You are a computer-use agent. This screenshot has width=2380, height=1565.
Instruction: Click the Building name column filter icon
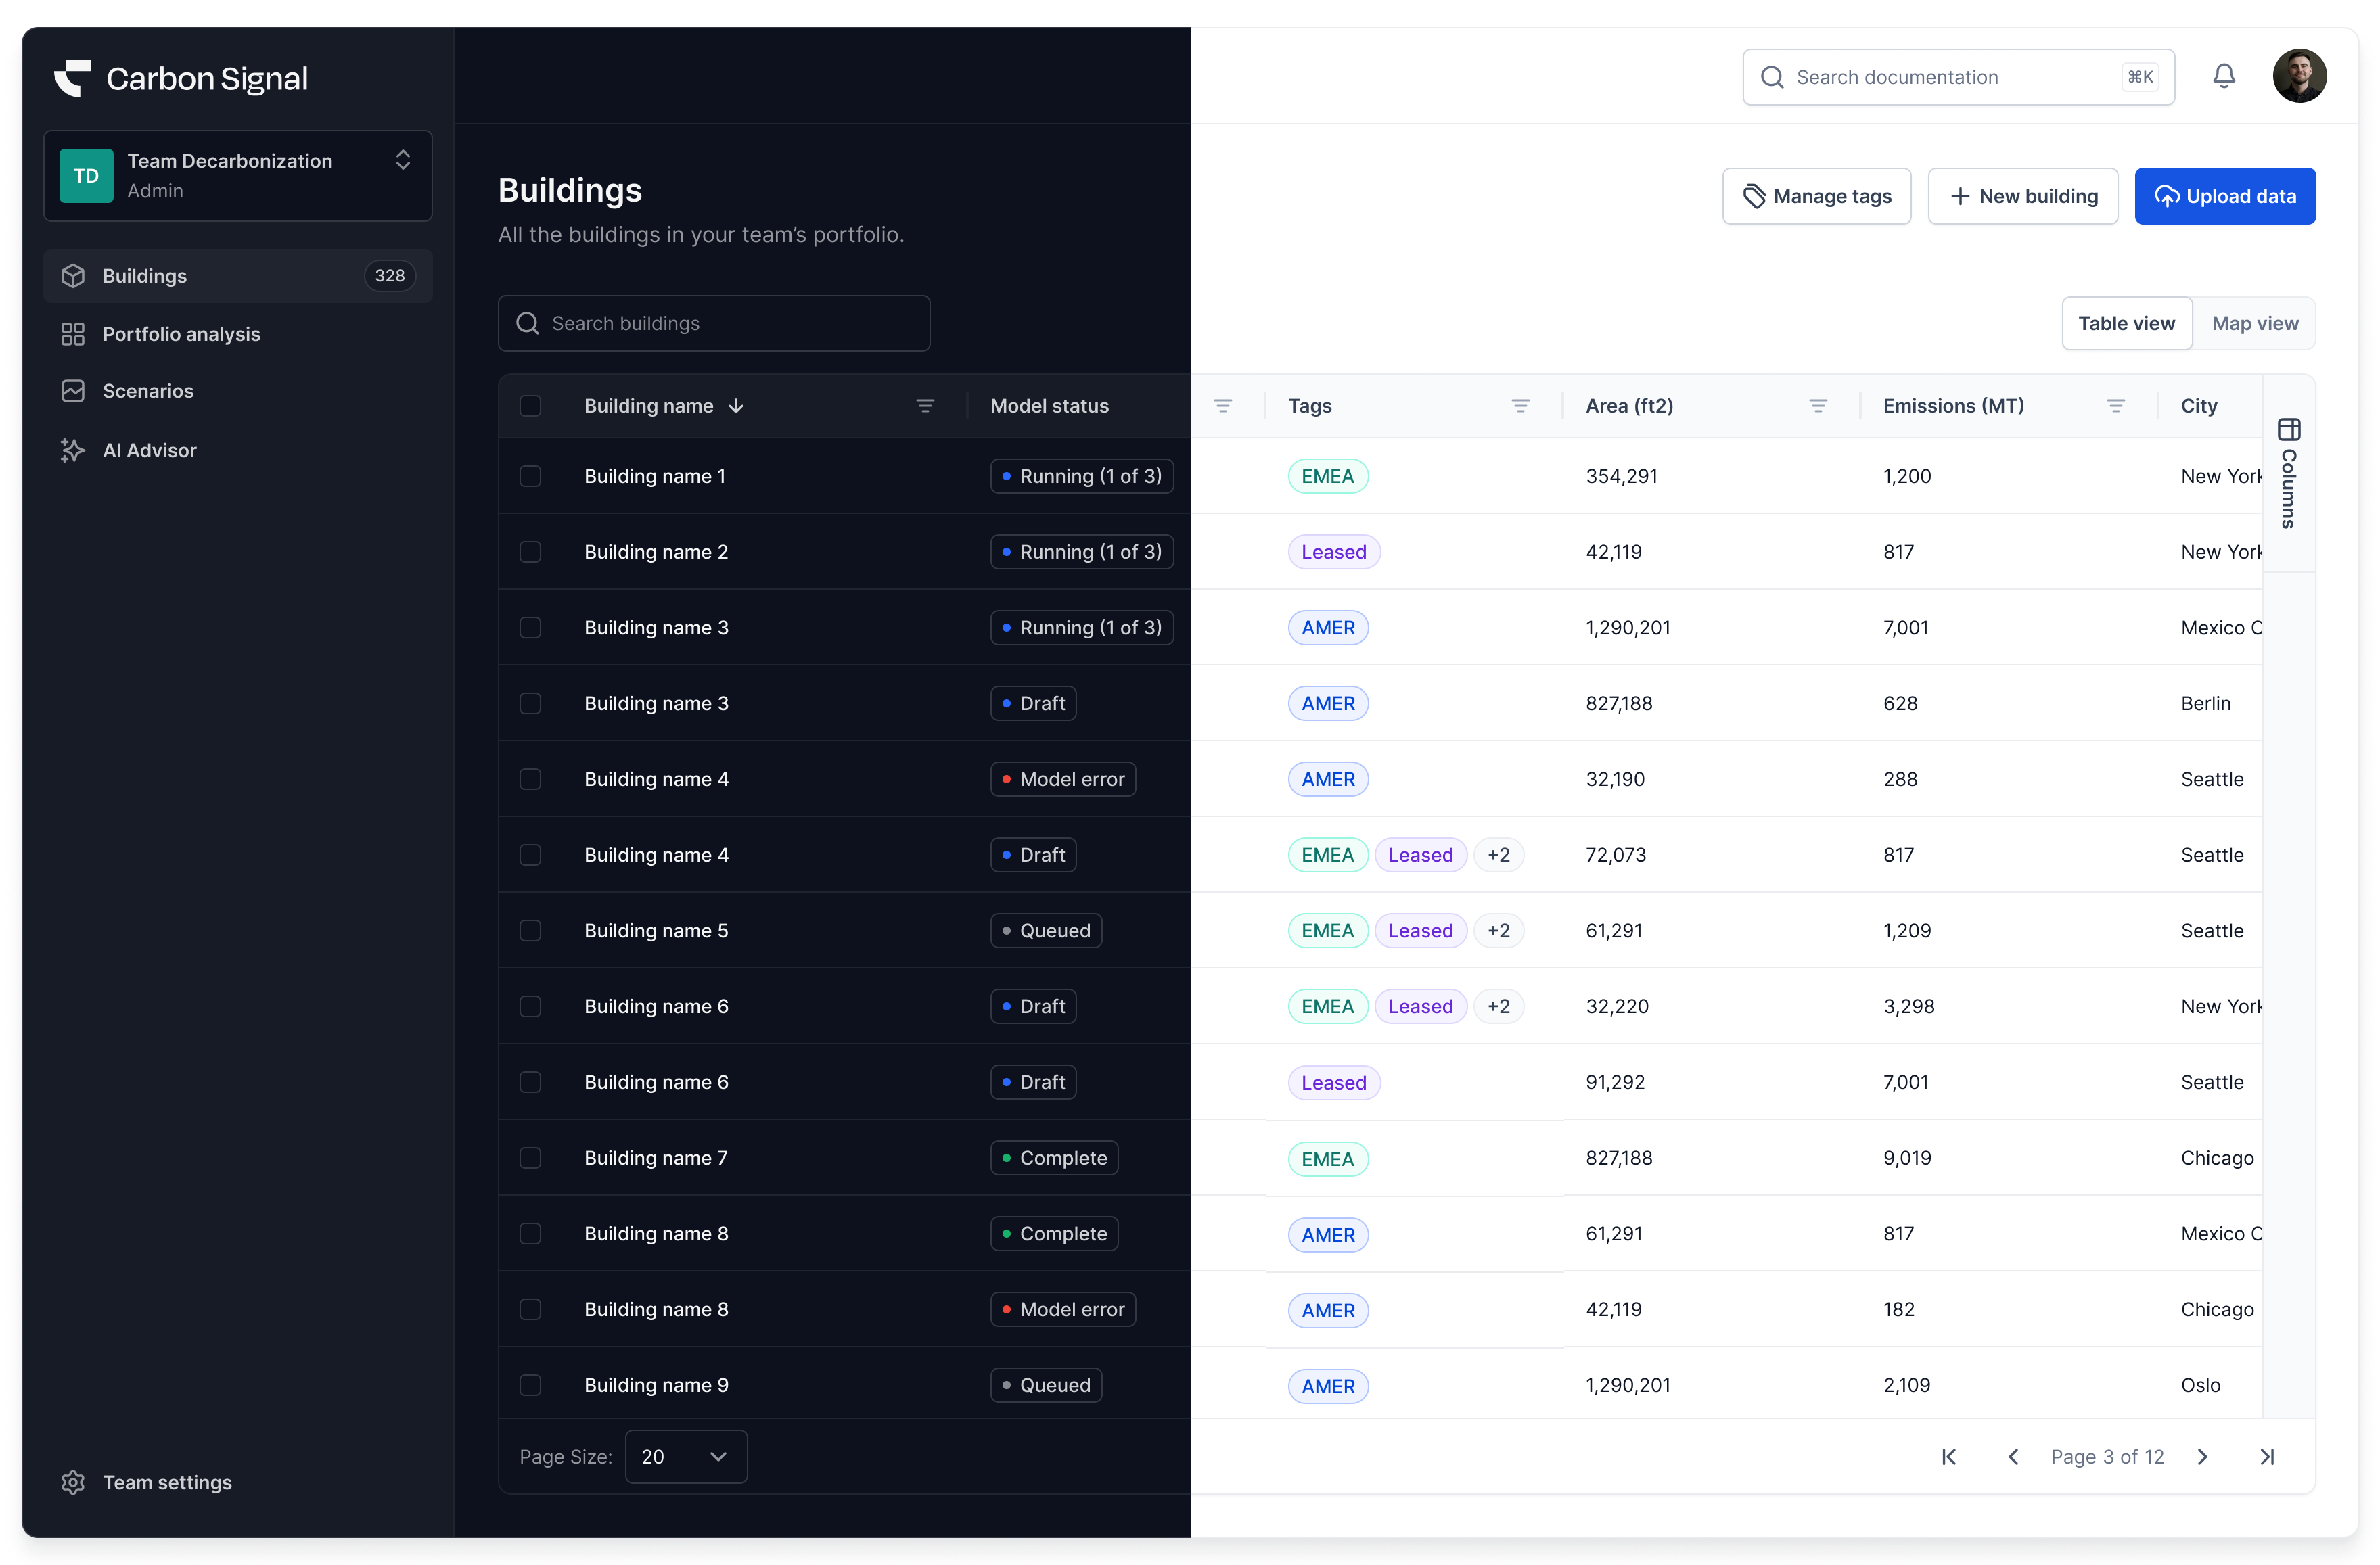click(925, 406)
